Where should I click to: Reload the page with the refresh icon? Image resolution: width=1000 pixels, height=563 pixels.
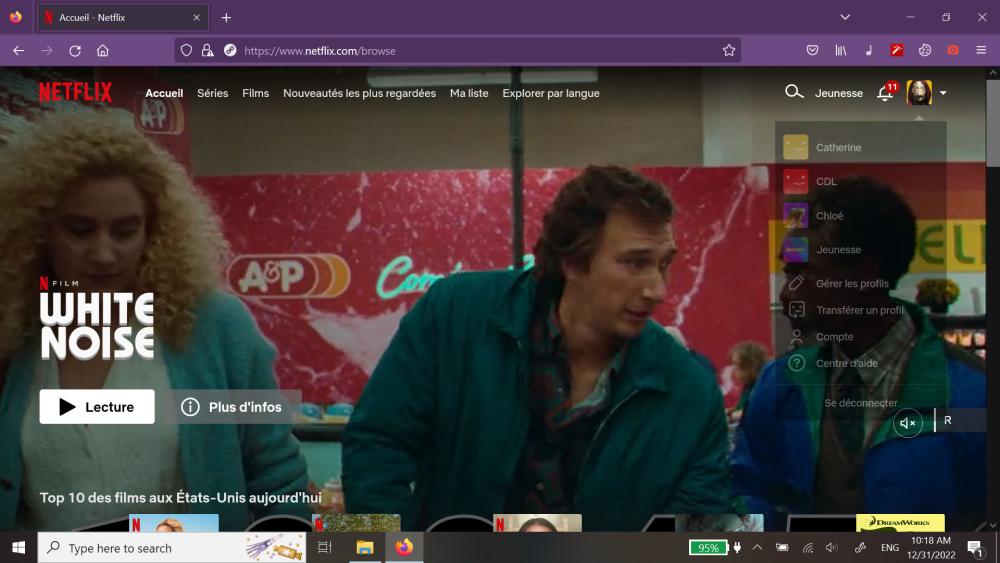(75, 50)
